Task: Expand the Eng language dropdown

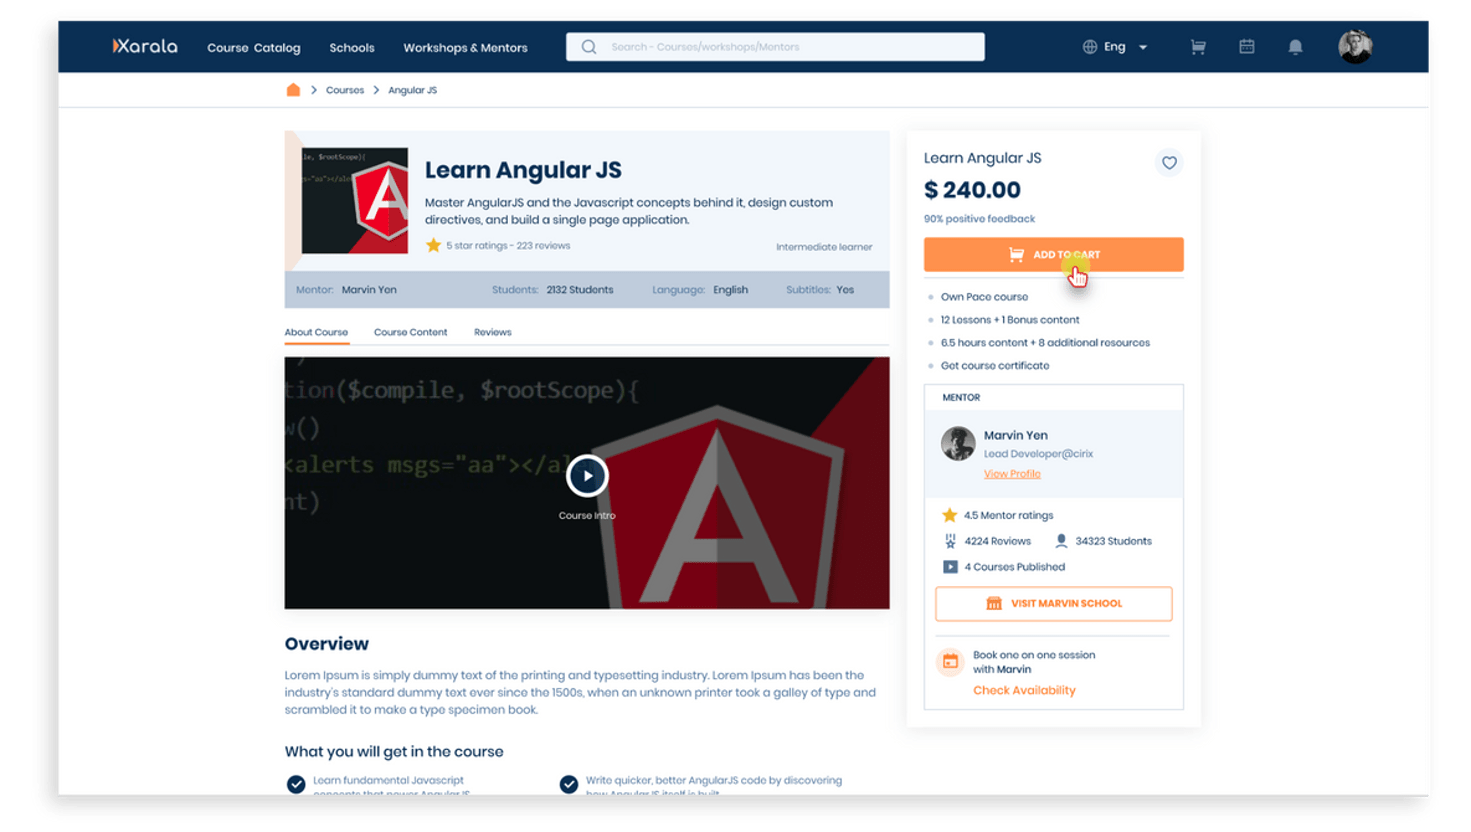Action: coord(1143,46)
